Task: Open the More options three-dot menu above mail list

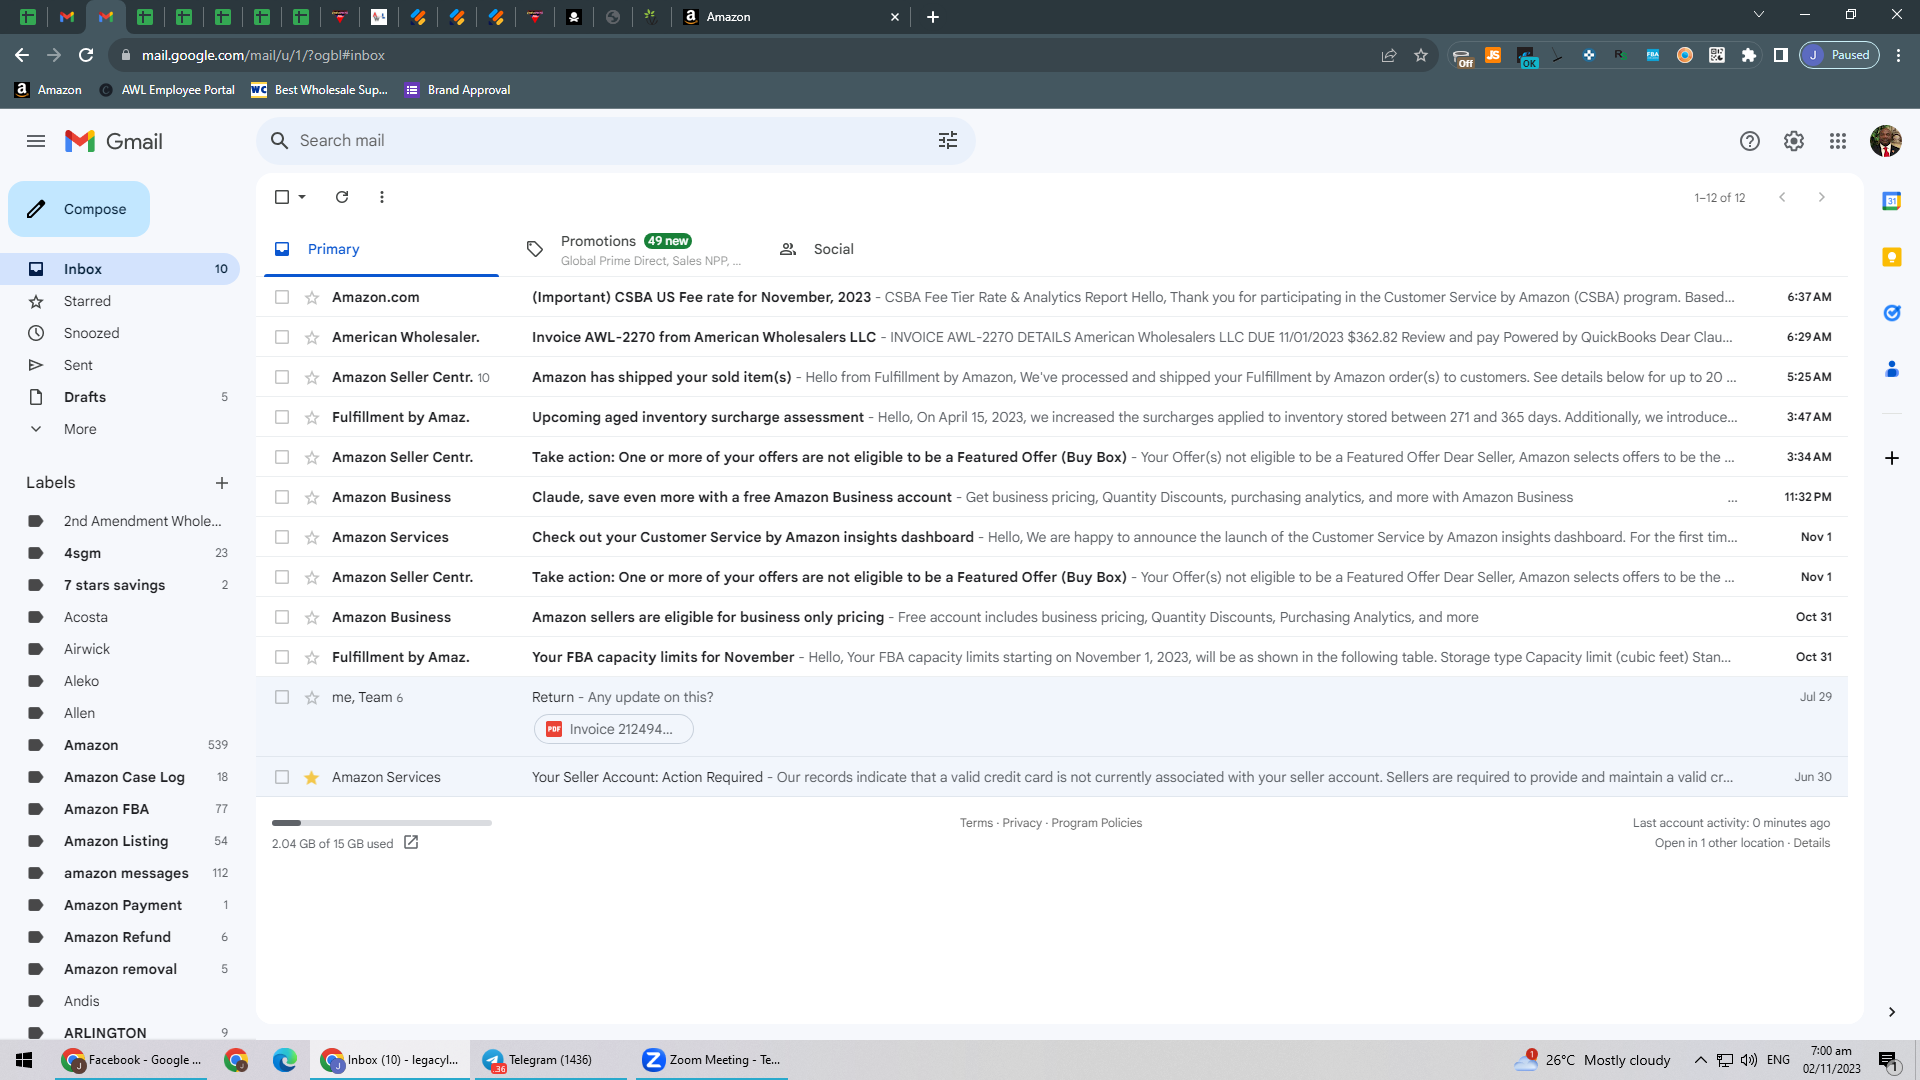Action: point(382,197)
